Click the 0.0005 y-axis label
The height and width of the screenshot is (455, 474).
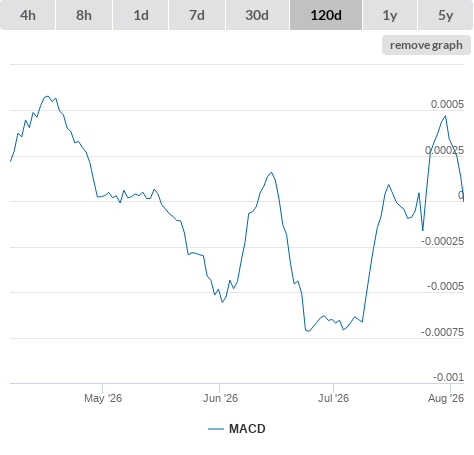447,104
